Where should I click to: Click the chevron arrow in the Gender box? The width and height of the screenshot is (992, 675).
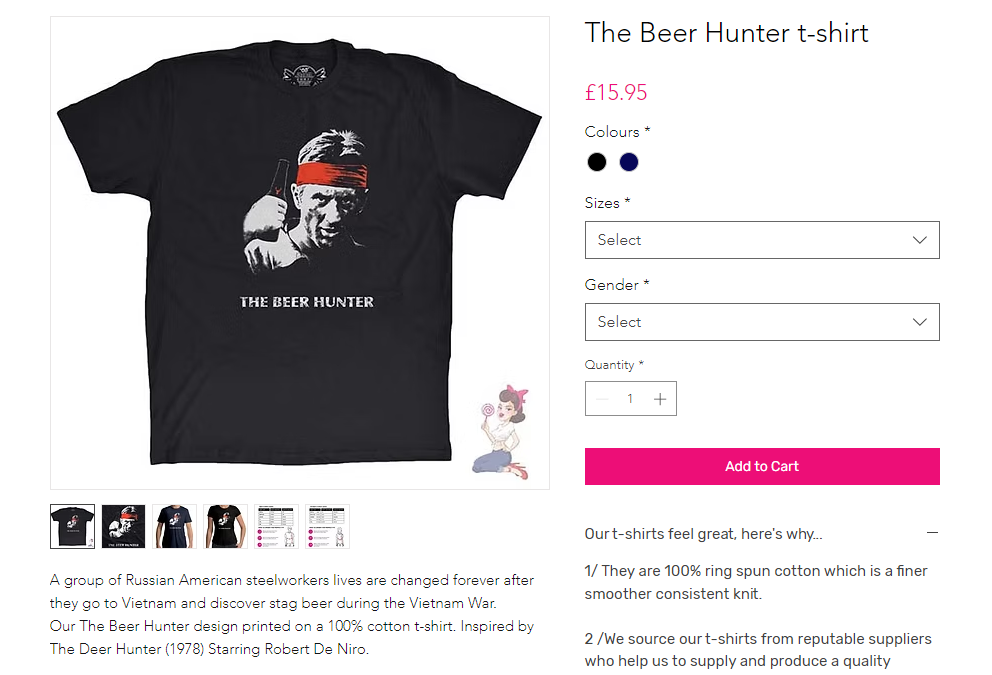point(920,322)
